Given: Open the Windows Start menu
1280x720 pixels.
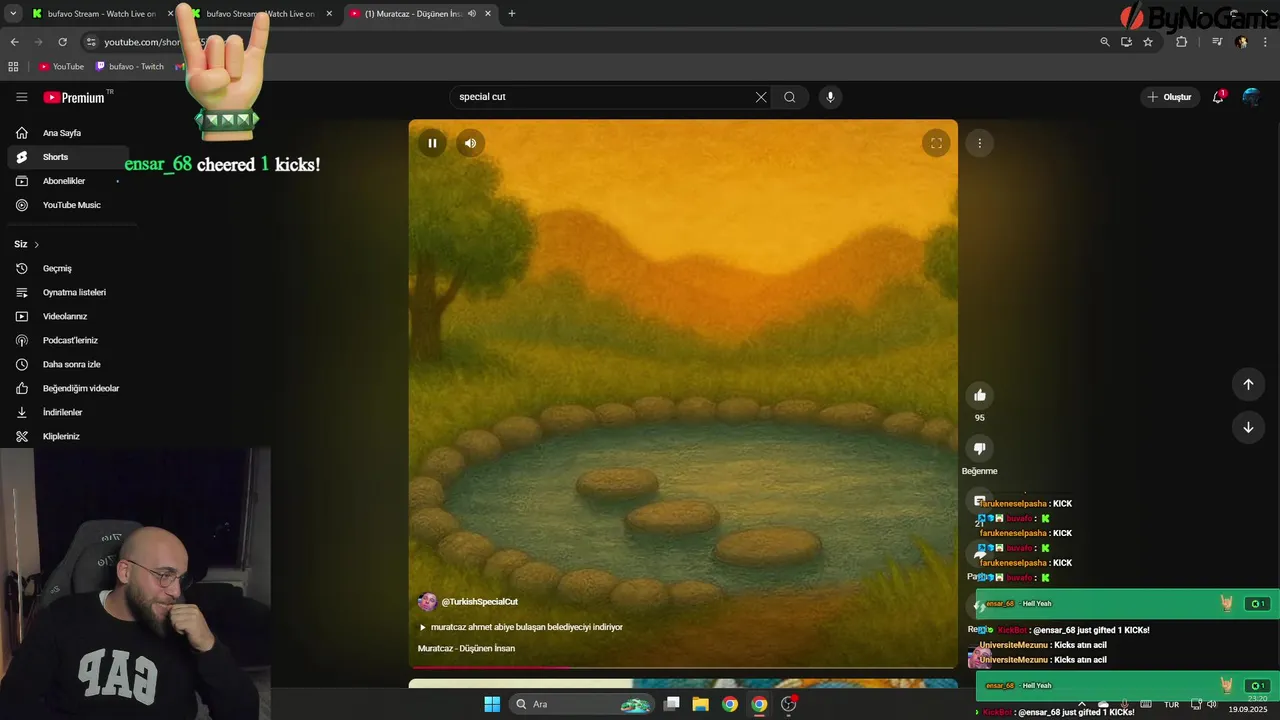Looking at the screenshot, I should 492,704.
